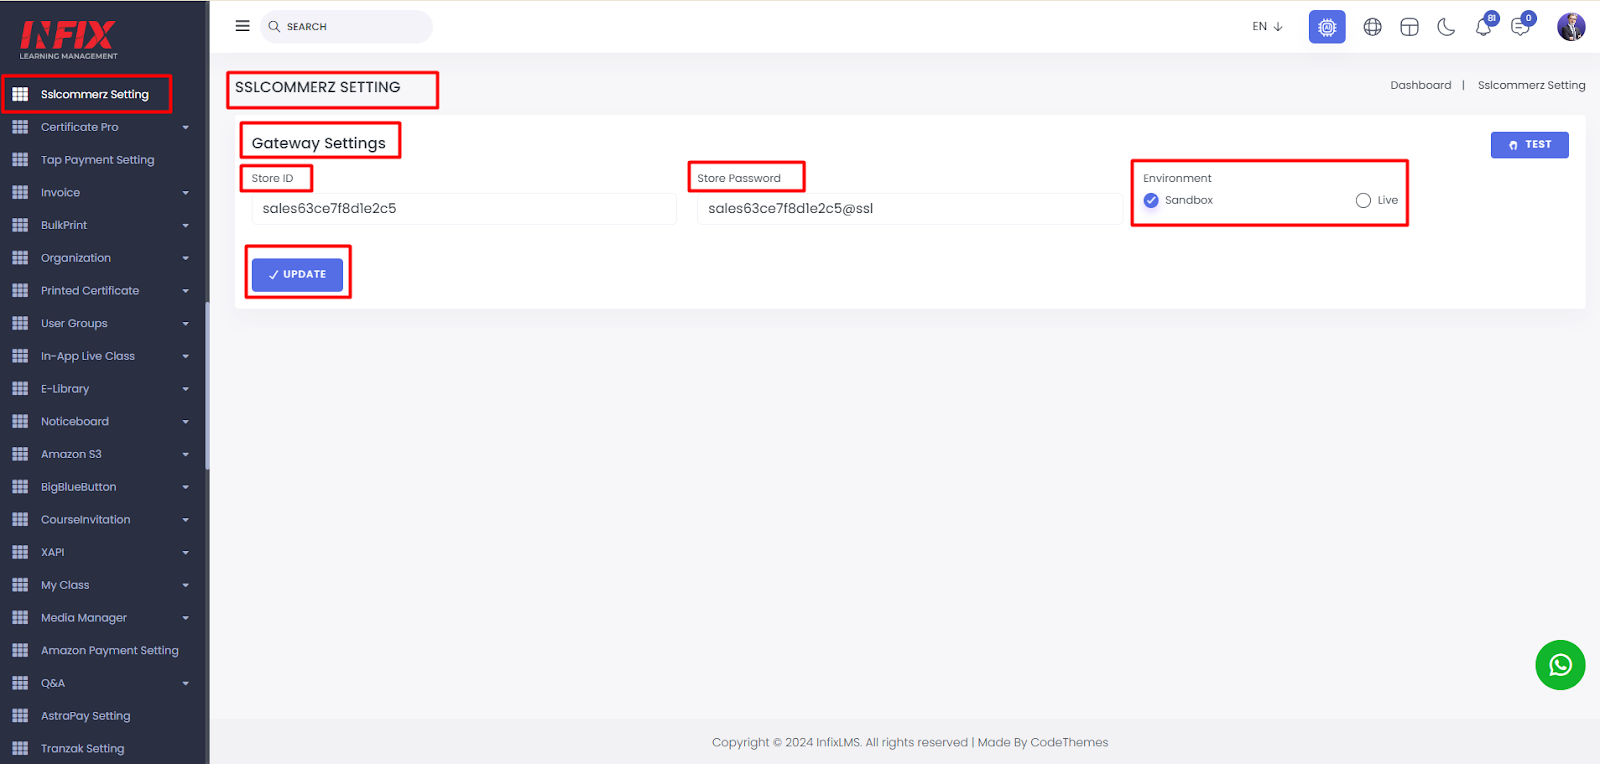The width and height of the screenshot is (1600, 764).
Task: Open Amazon Payment Setting sidebar item
Action: point(110,650)
